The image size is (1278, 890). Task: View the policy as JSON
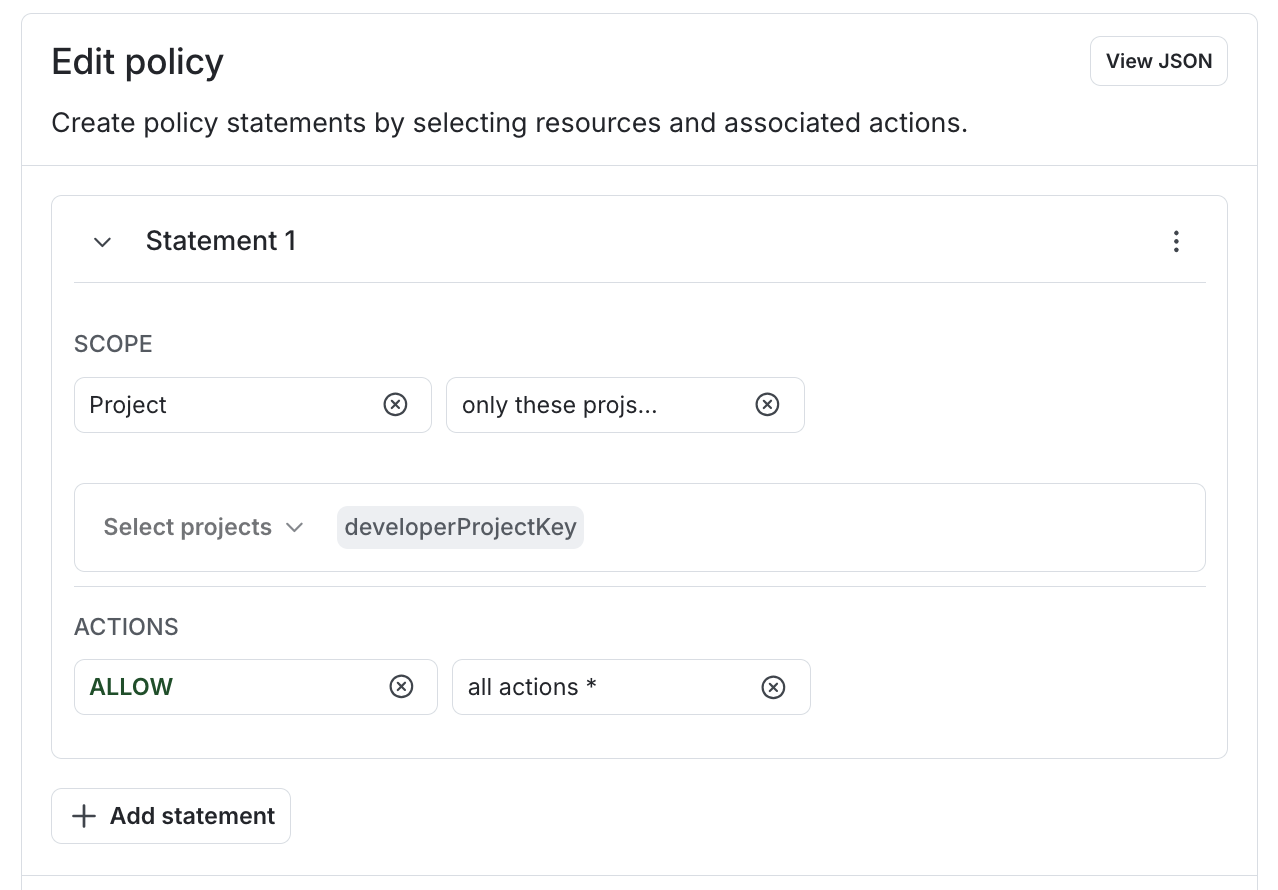(1158, 61)
